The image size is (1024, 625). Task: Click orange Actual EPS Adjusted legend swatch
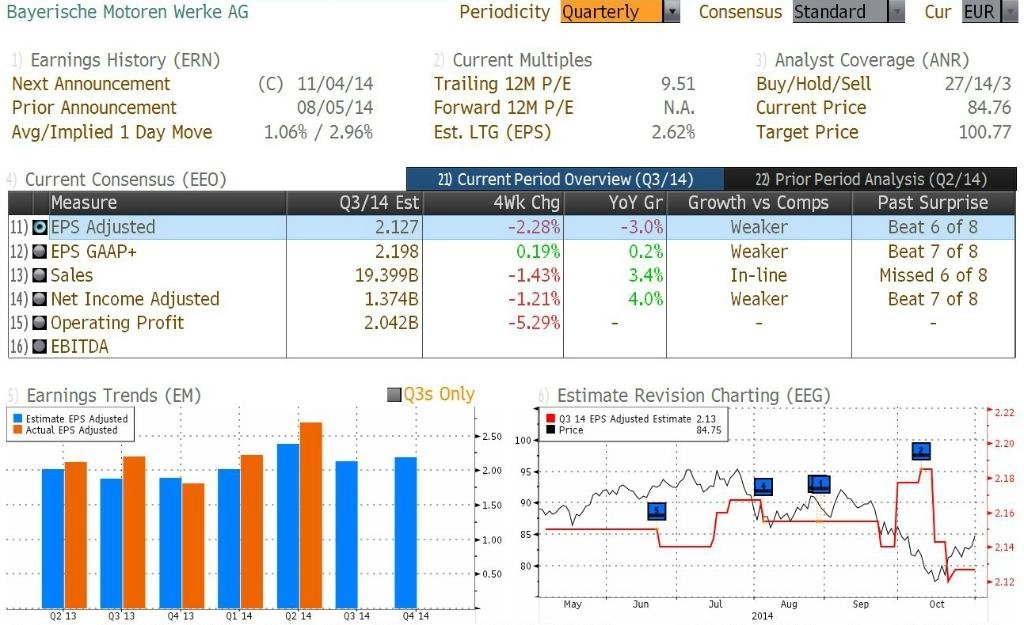[x=18, y=430]
